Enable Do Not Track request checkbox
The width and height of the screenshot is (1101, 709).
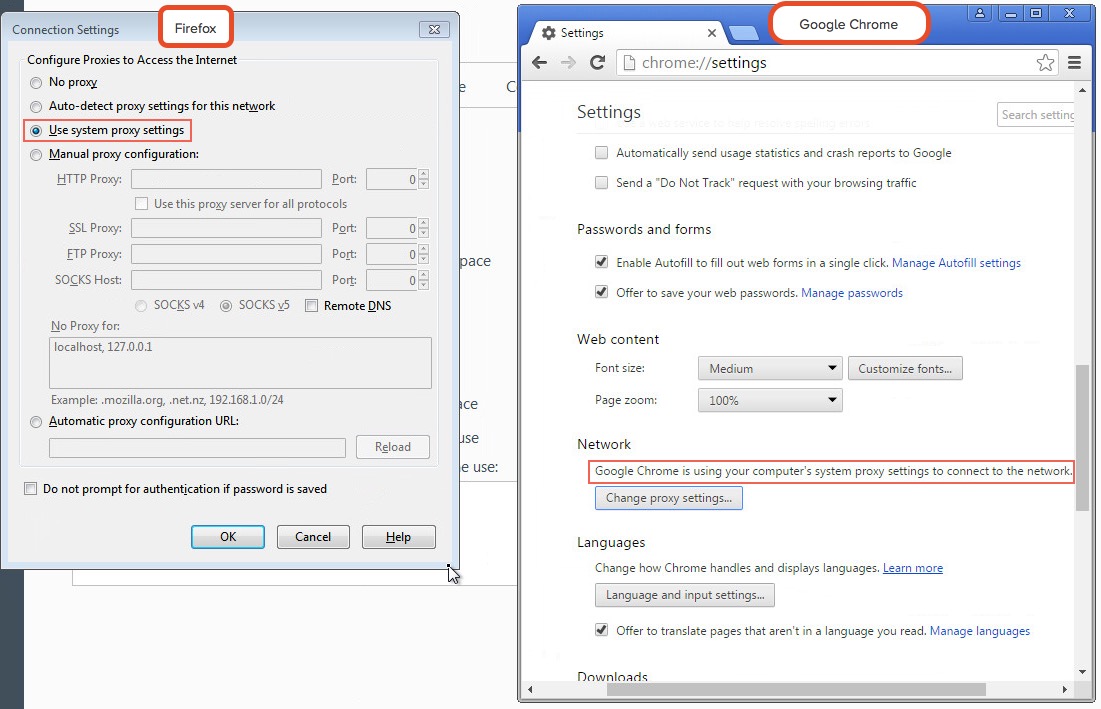[x=602, y=183]
